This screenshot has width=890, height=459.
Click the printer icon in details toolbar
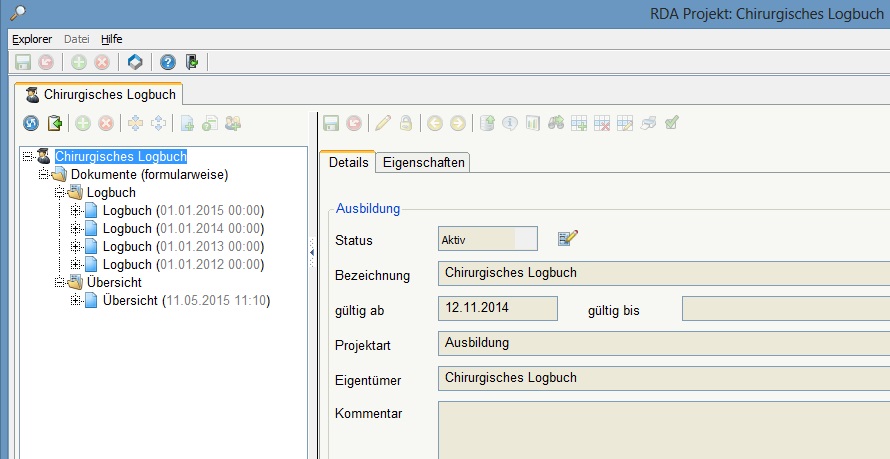(648, 123)
